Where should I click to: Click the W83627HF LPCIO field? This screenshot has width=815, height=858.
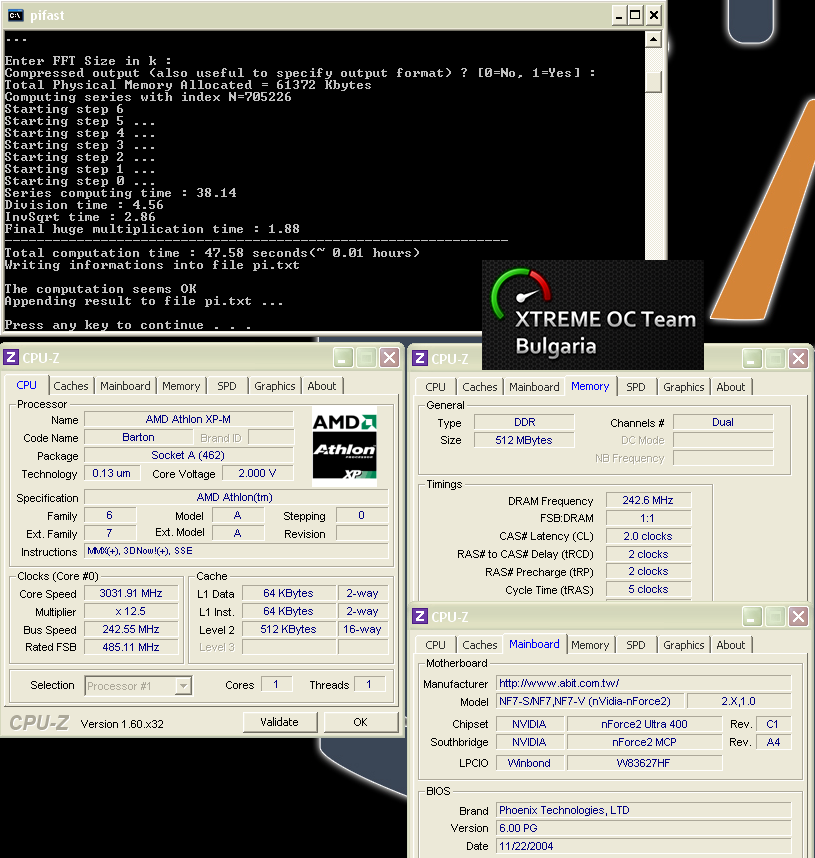[x=644, y=763]
